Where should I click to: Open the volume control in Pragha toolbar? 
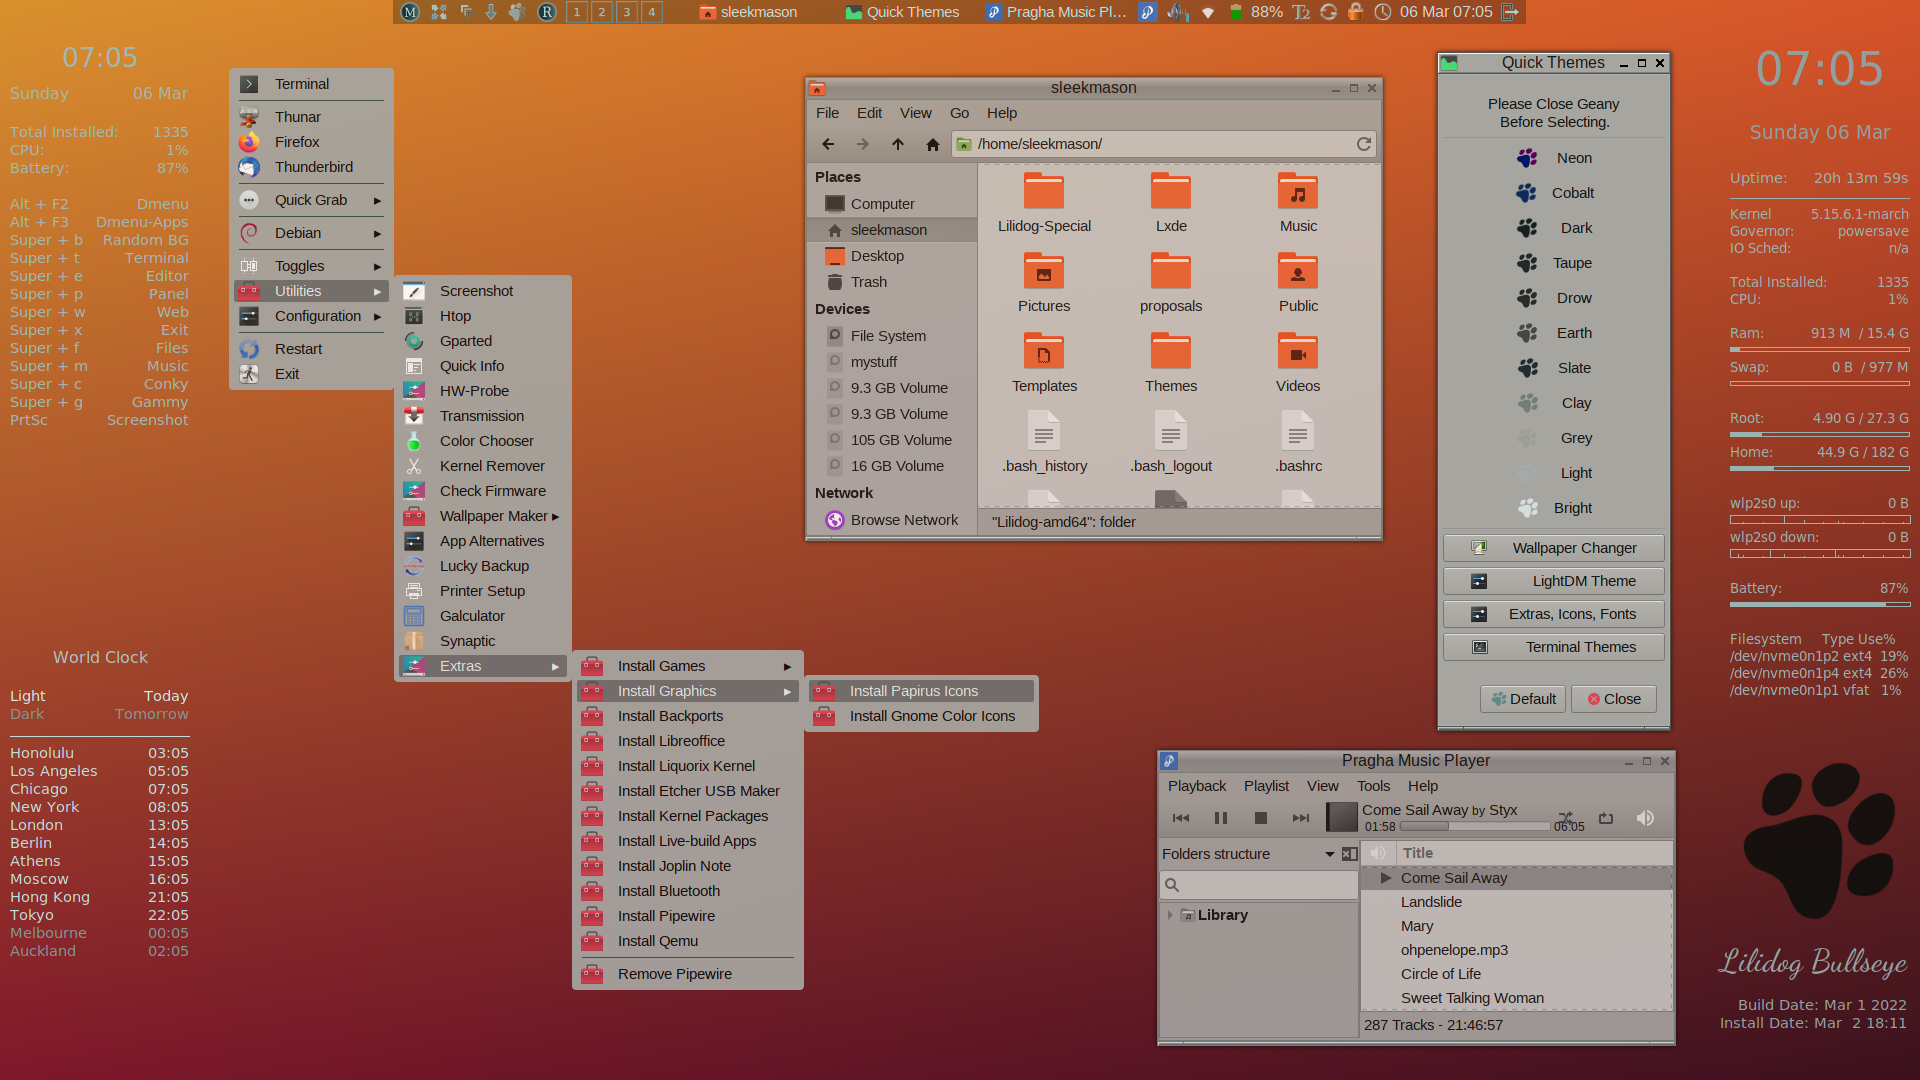tap(1645, 818)
